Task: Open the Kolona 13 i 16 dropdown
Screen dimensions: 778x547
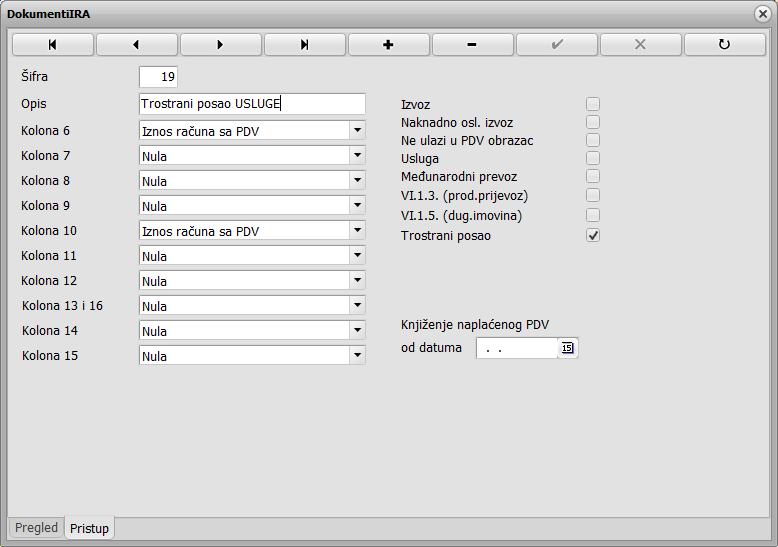Action: point(357,305)
